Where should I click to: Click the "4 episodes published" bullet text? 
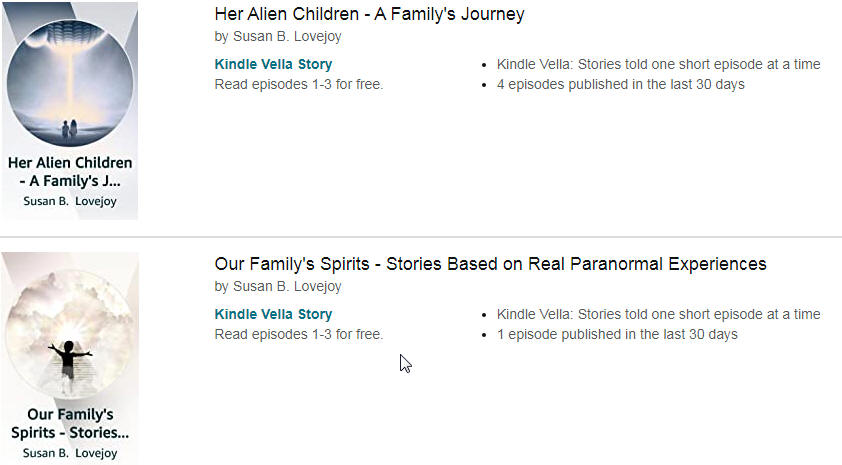pos(620,84)
